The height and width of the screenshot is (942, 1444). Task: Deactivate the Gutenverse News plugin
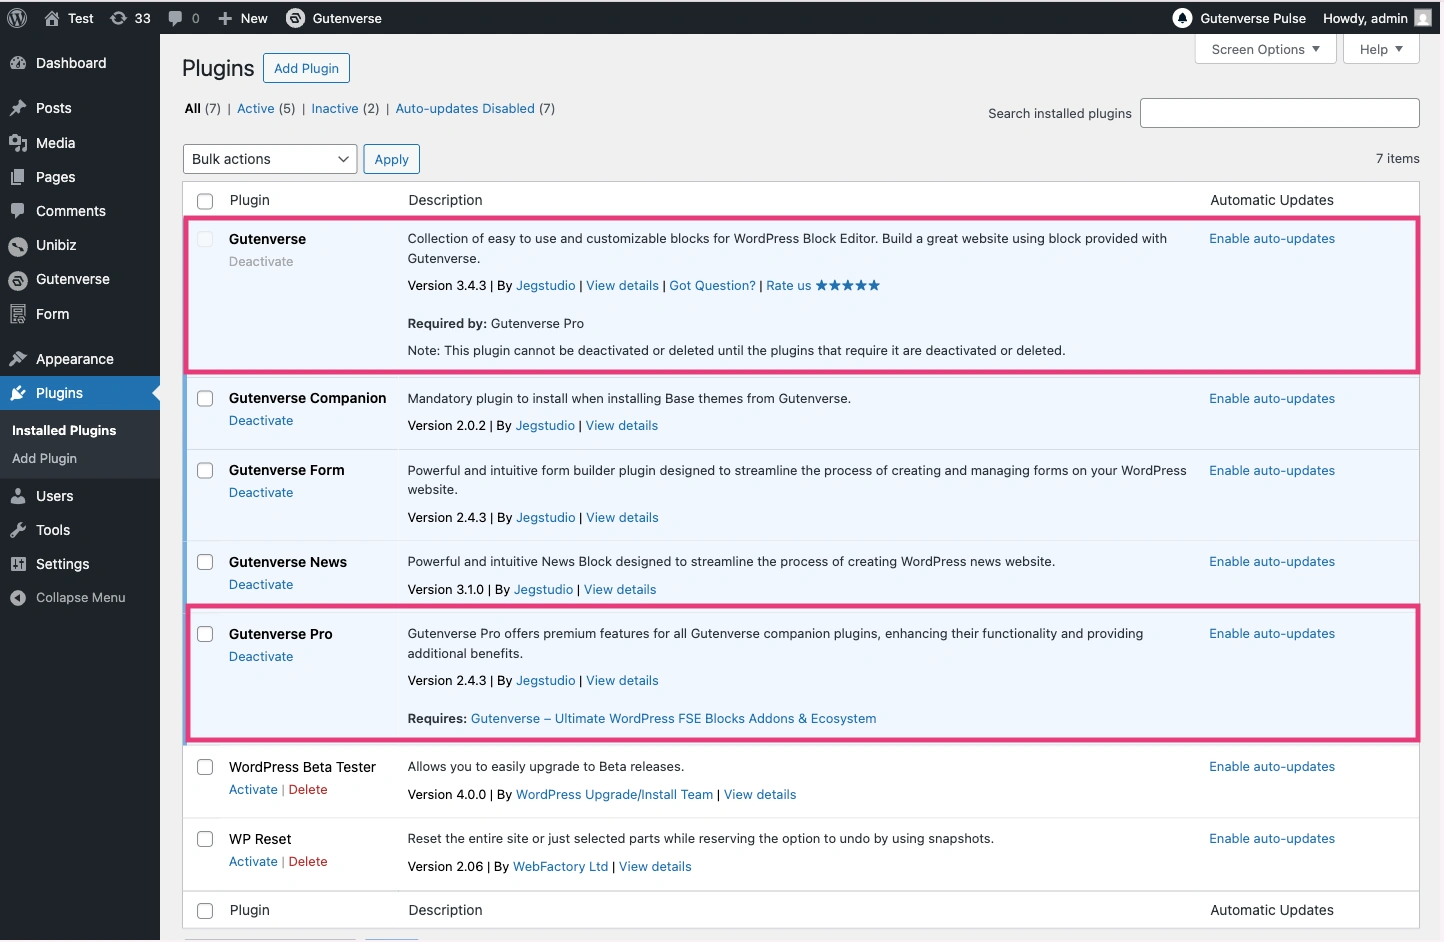coord(261,585)
